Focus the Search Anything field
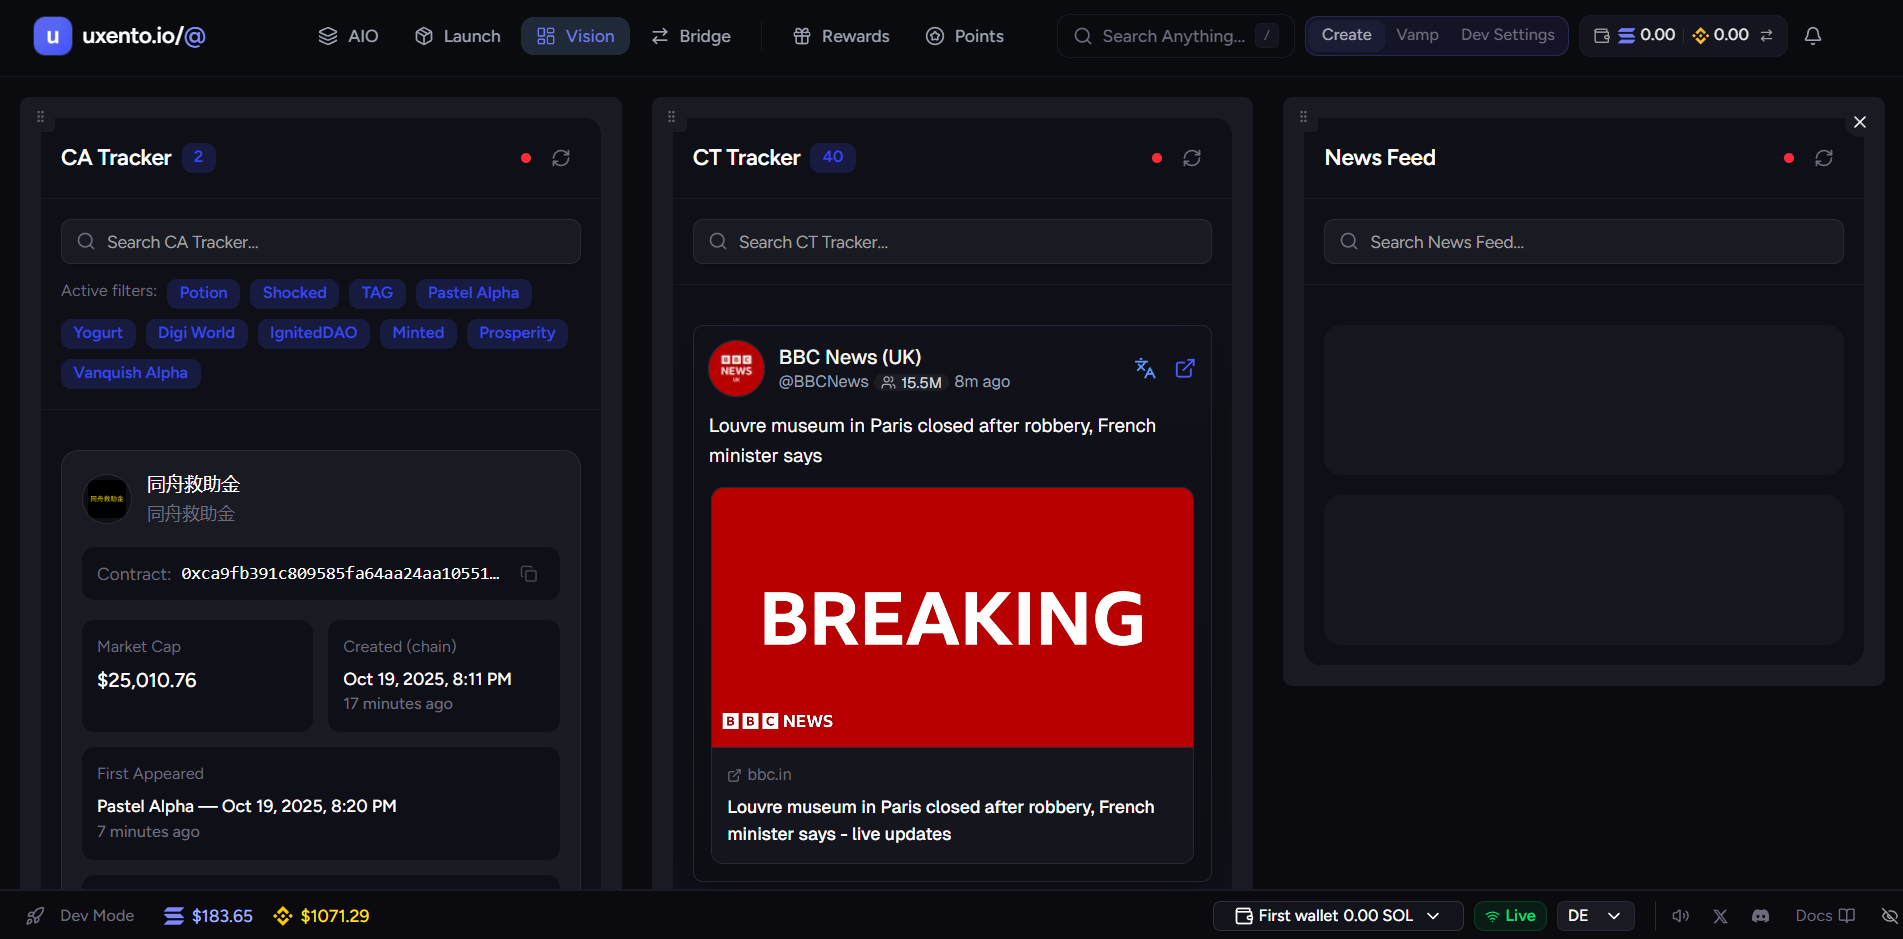 pos(1175,36)
